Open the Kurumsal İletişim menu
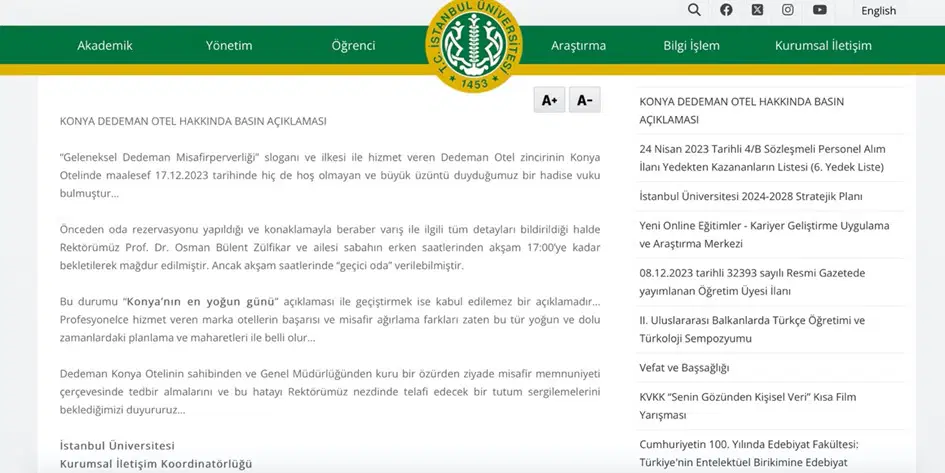 tap(823, 45)
